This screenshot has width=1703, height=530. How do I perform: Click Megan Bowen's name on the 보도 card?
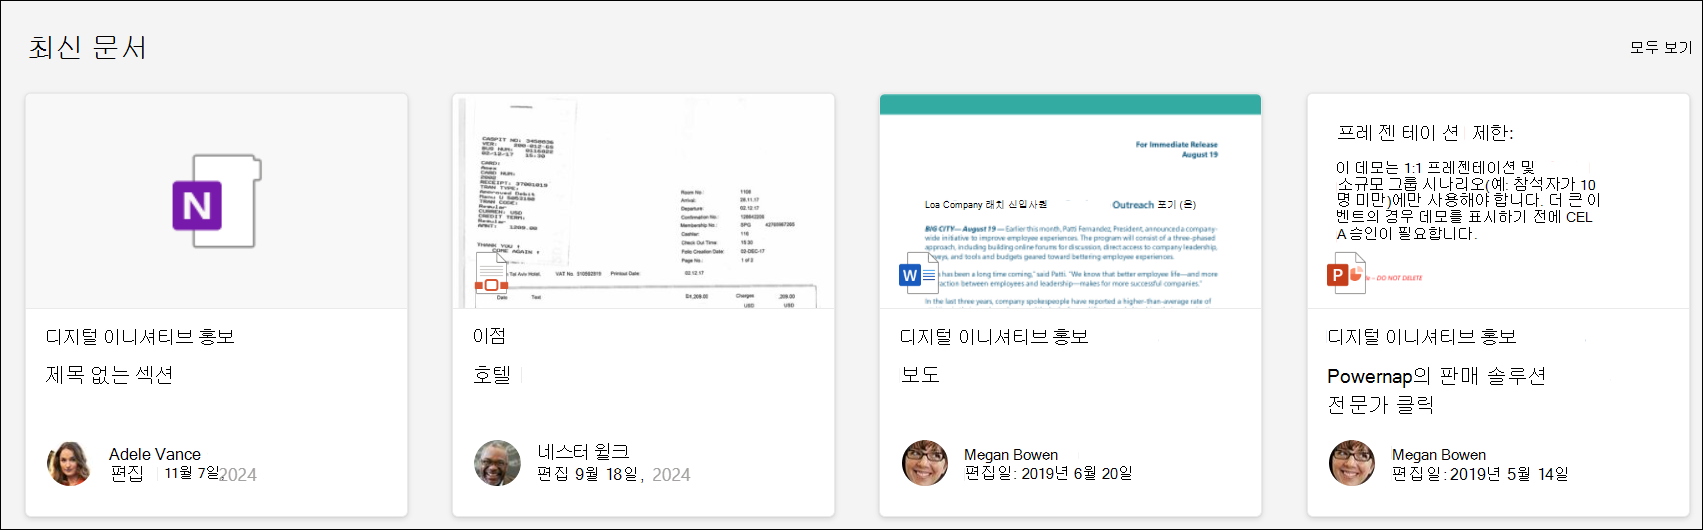click(x=1011, y=454)
